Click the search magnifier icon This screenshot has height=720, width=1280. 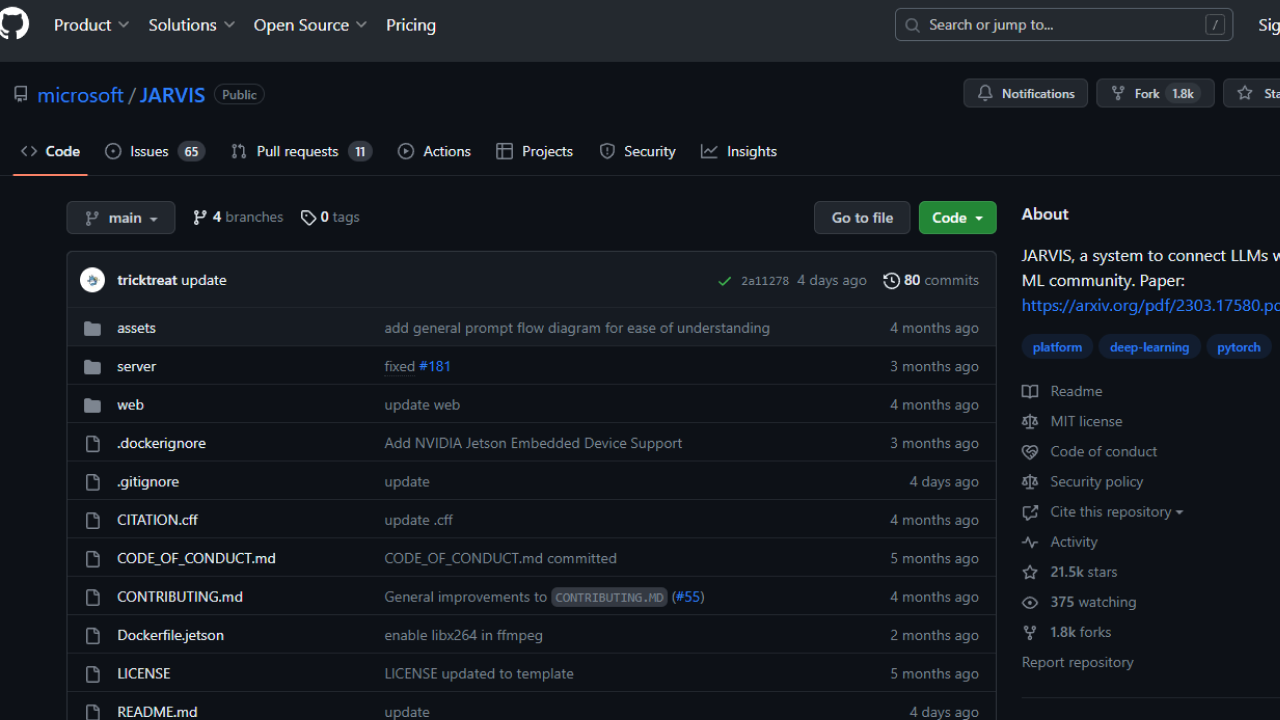coord(912,25)
